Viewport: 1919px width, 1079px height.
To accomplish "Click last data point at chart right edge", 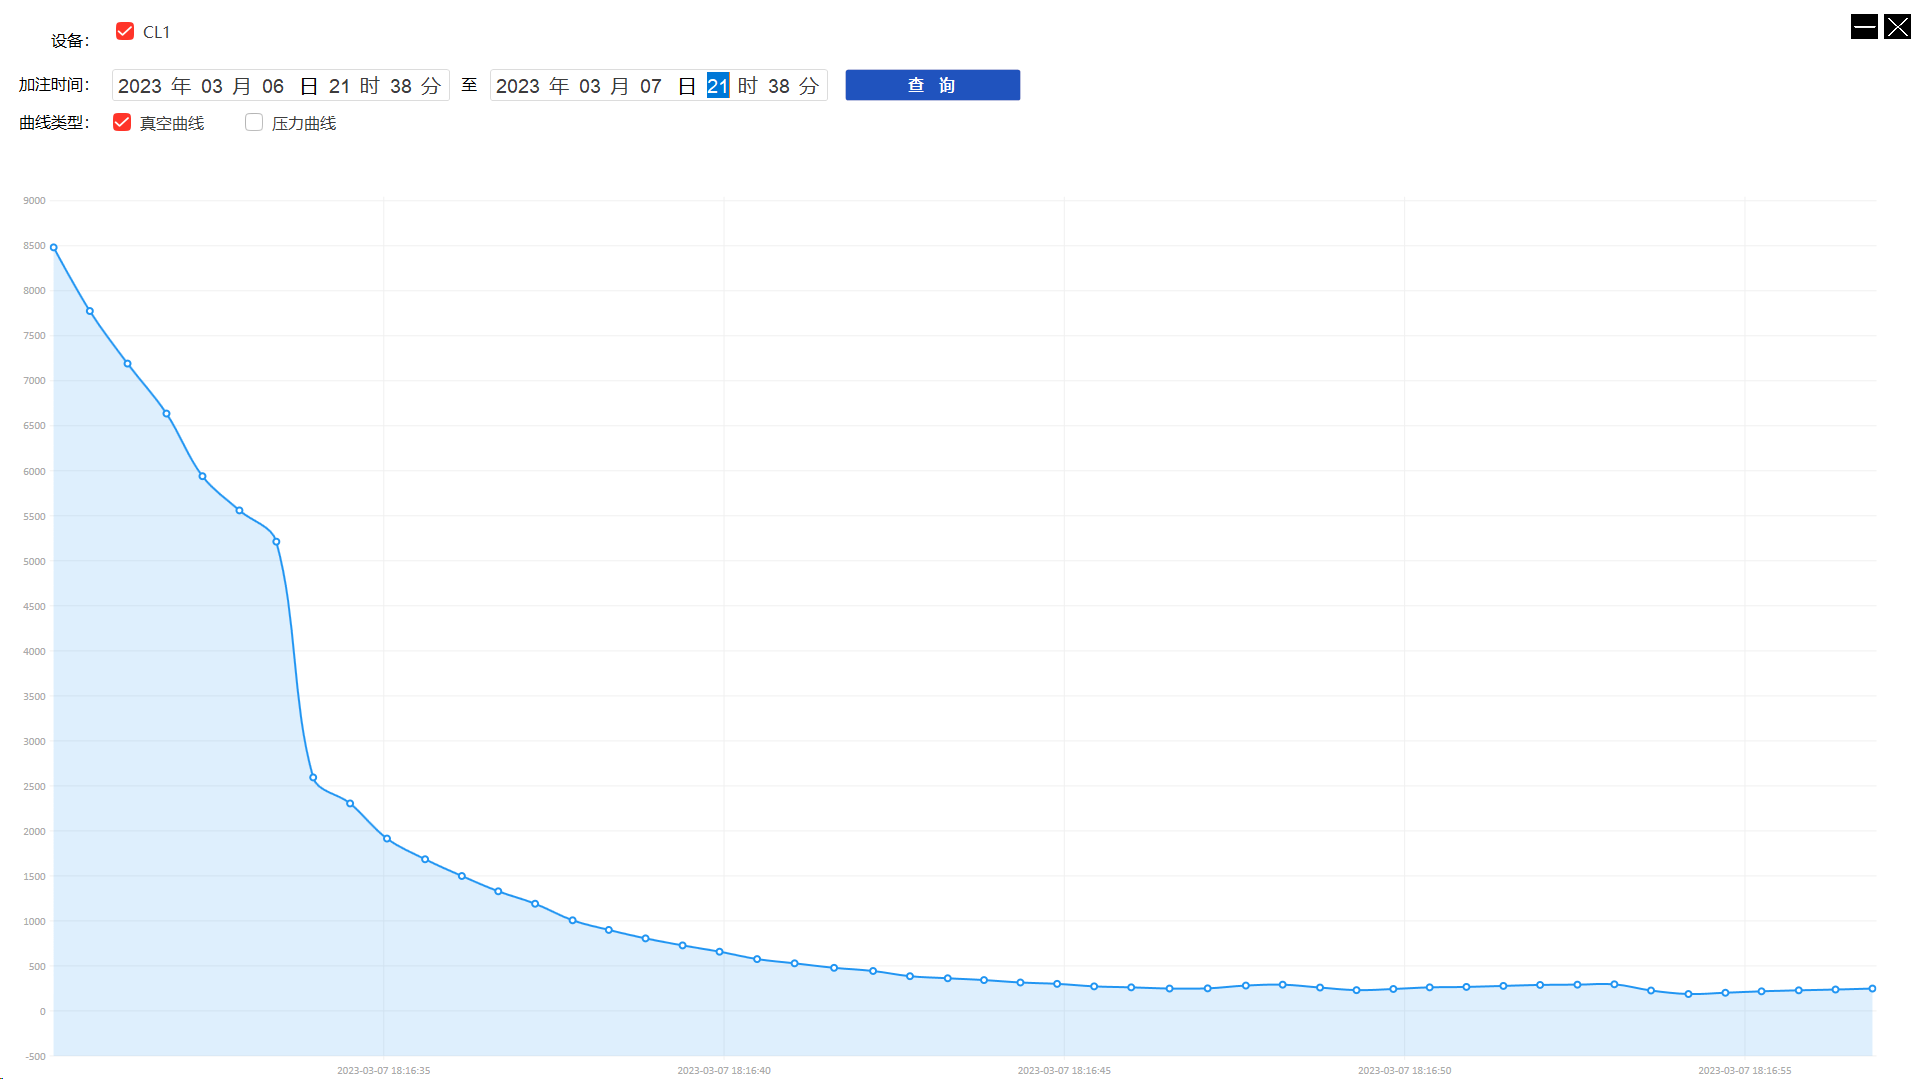I will pos(1872,988).
